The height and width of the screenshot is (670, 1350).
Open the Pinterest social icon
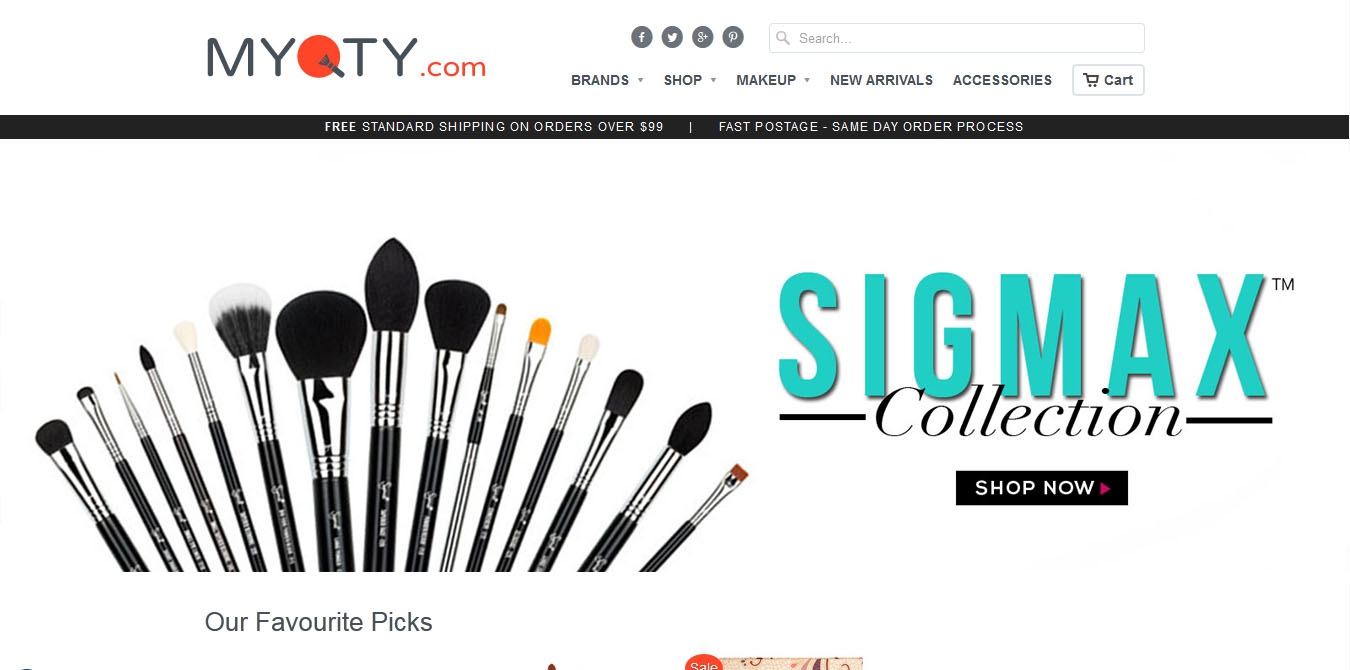[x=733, y=37]
